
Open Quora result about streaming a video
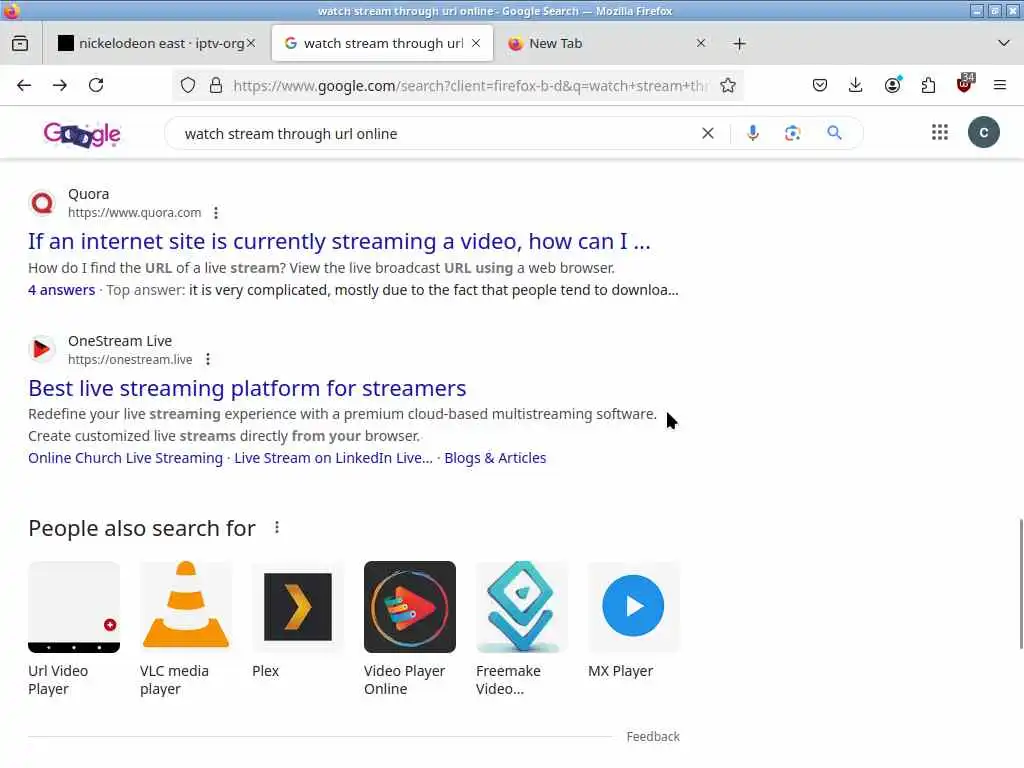pos(339,242)
